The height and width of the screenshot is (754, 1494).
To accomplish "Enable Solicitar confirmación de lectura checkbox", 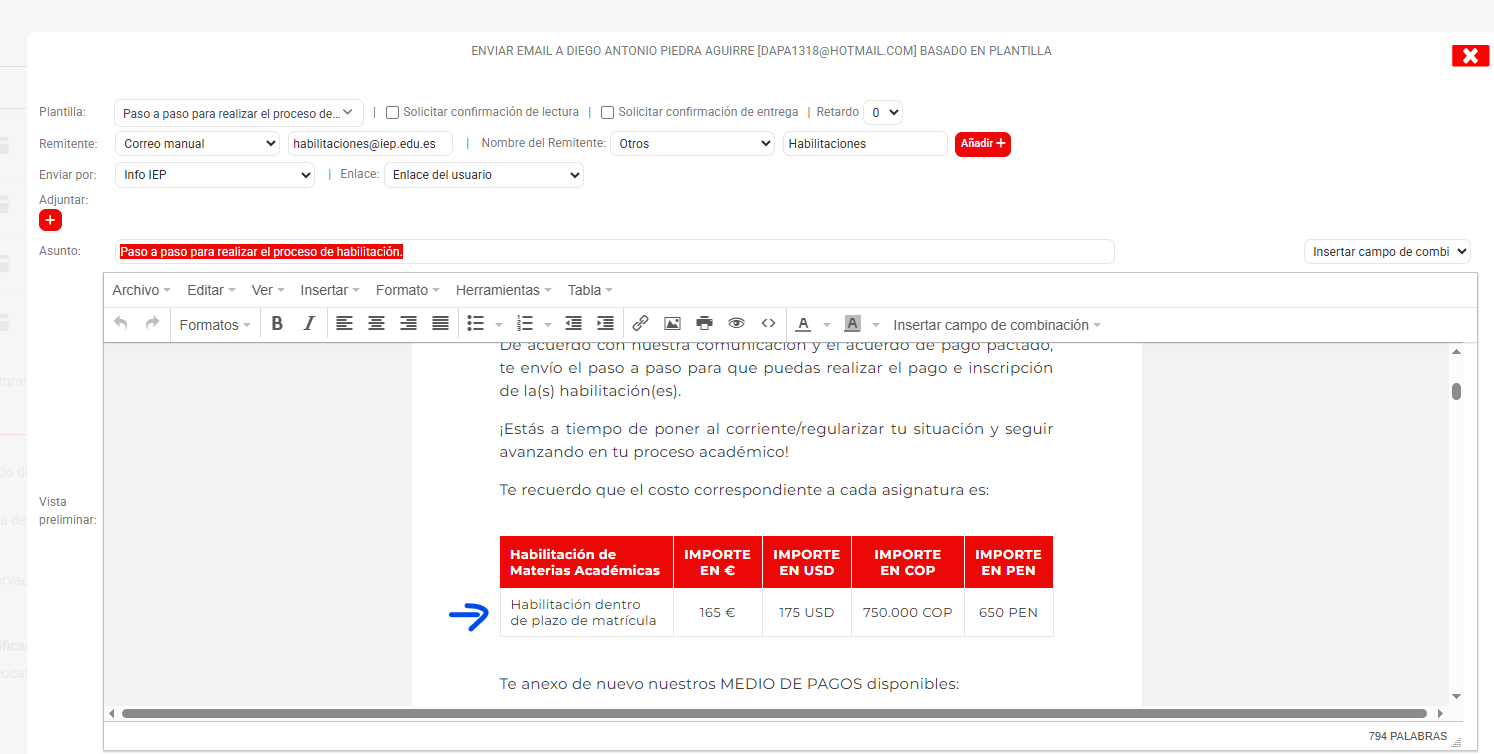I will tap(393, 113).
